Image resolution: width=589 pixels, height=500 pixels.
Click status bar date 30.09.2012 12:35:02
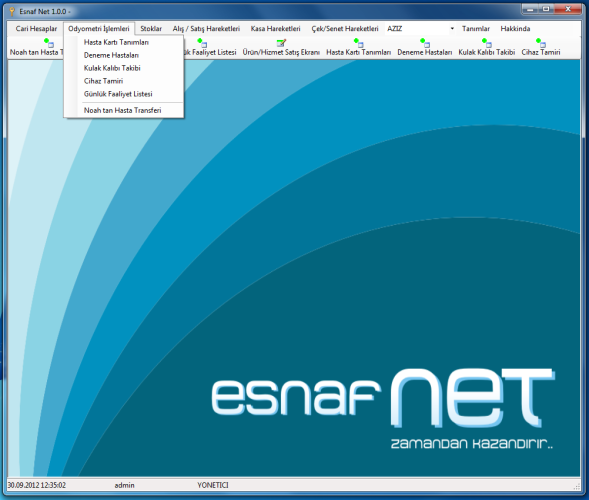tap(37, 485)
